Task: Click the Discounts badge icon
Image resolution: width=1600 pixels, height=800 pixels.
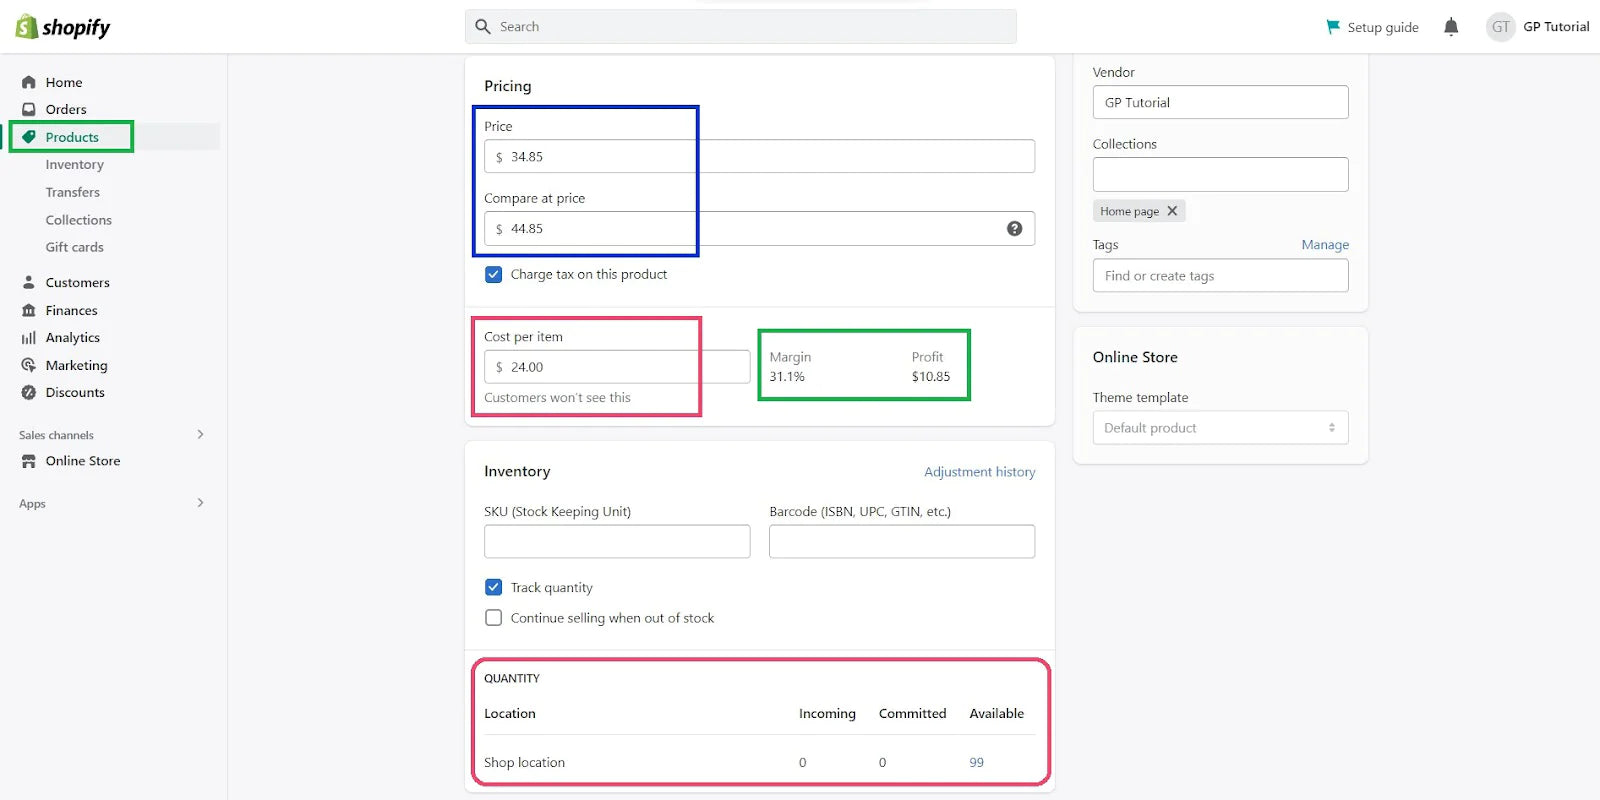Action: 29,393
